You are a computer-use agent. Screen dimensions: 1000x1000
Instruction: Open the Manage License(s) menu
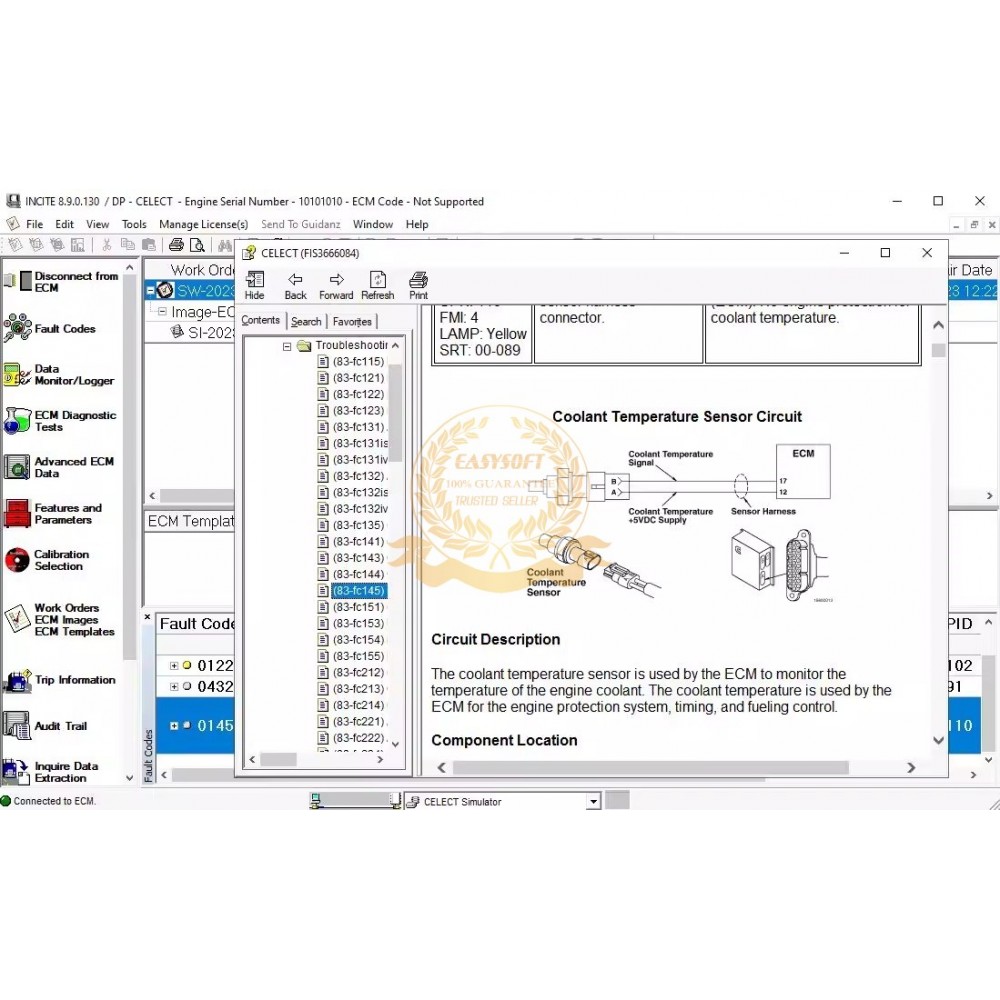point(203,224)
